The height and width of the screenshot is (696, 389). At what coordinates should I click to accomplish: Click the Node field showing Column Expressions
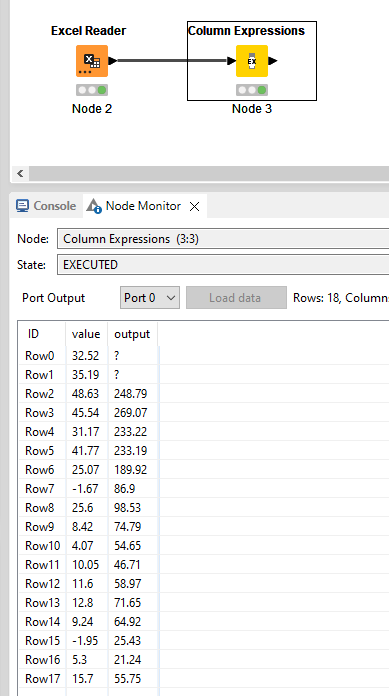(x=223, y=239)
